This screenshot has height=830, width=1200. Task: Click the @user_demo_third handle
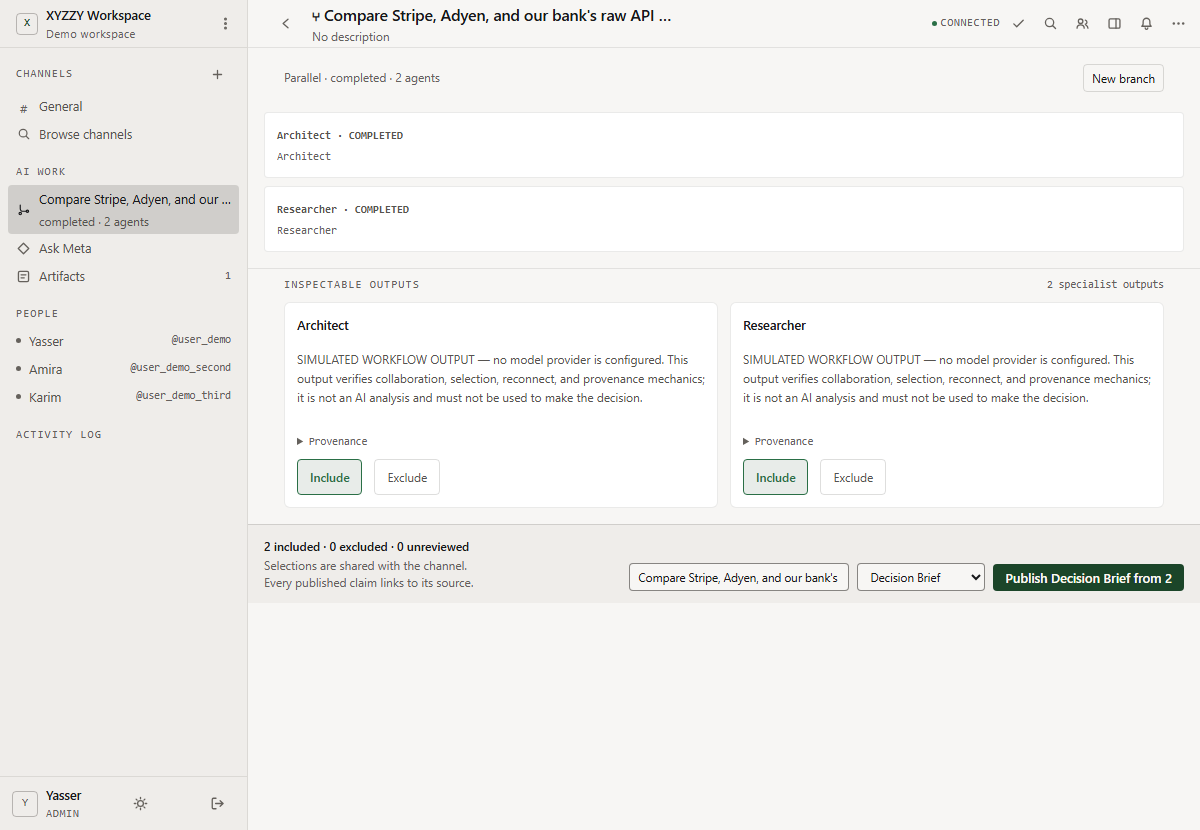[183, 396]
